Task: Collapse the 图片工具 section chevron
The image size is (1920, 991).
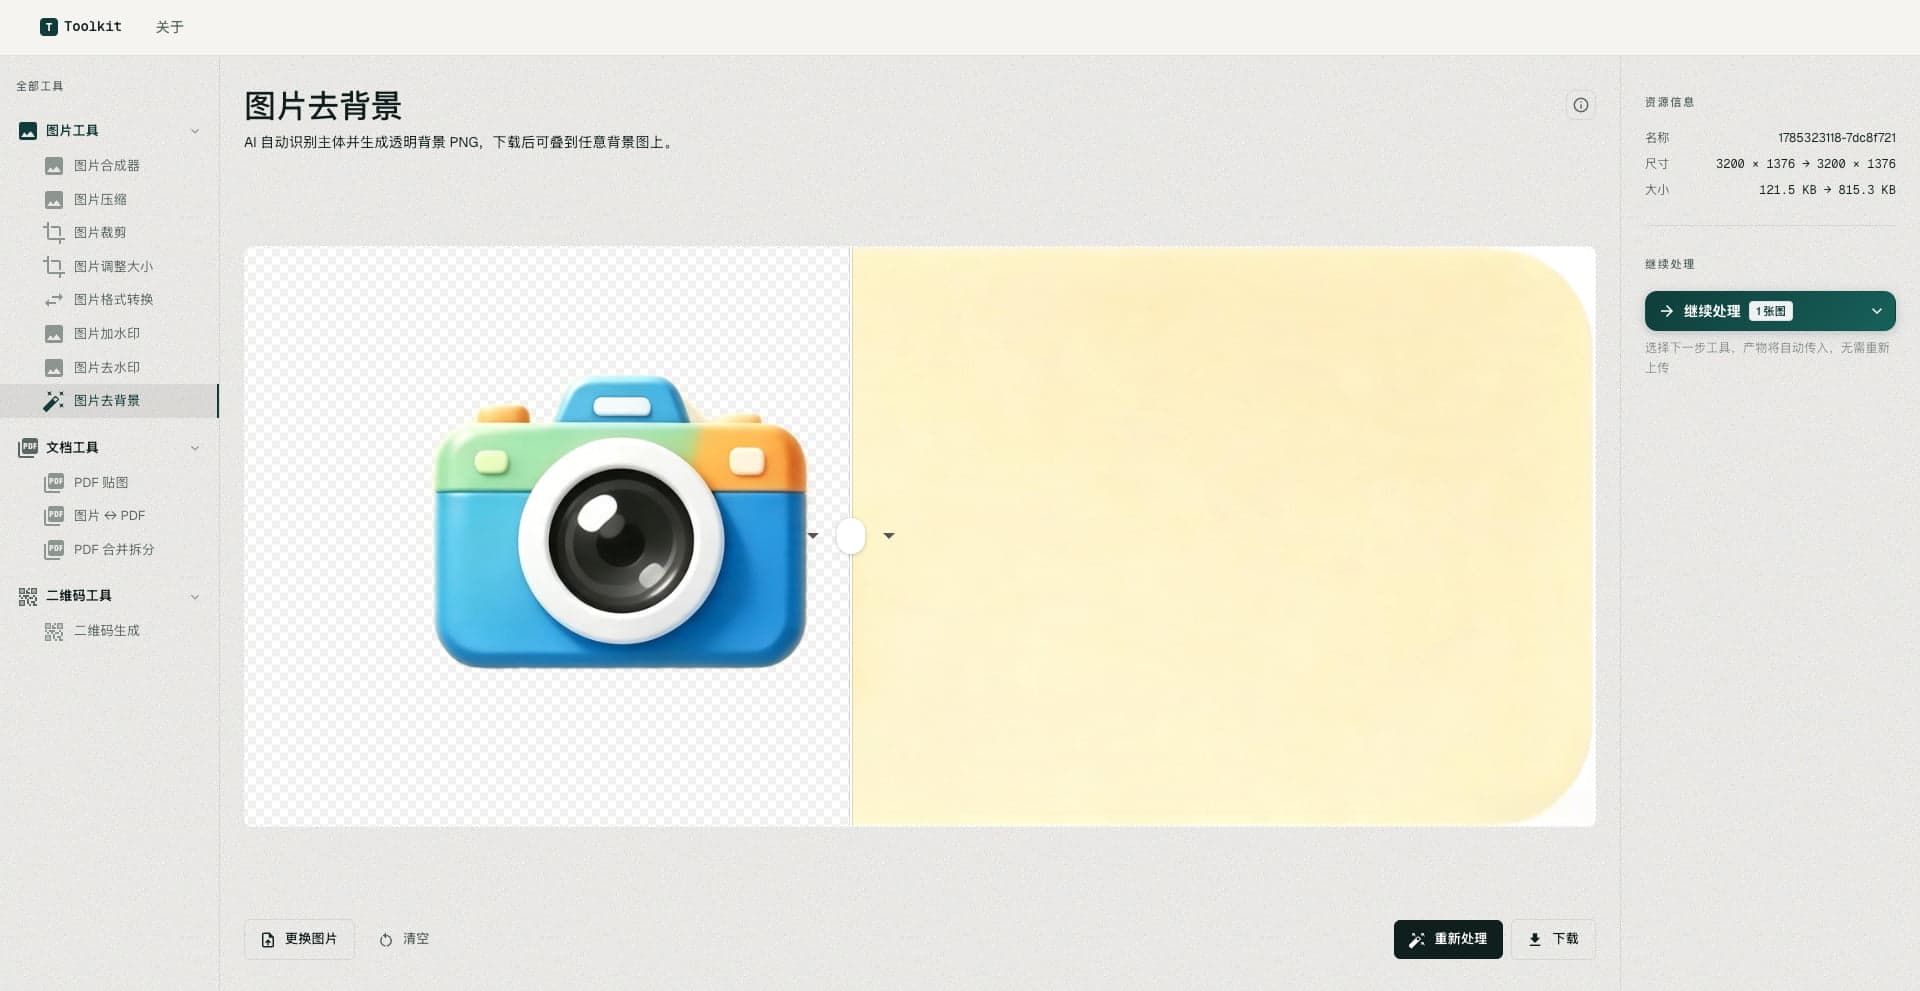Action: point(195,131)
